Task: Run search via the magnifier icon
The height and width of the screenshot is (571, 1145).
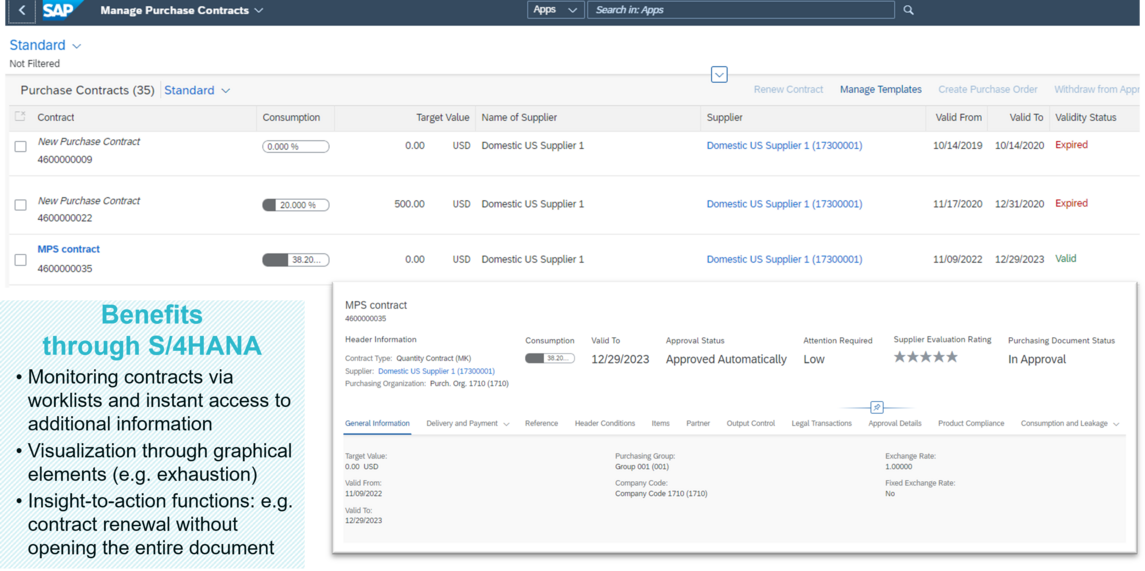Action: coord(908,10)
